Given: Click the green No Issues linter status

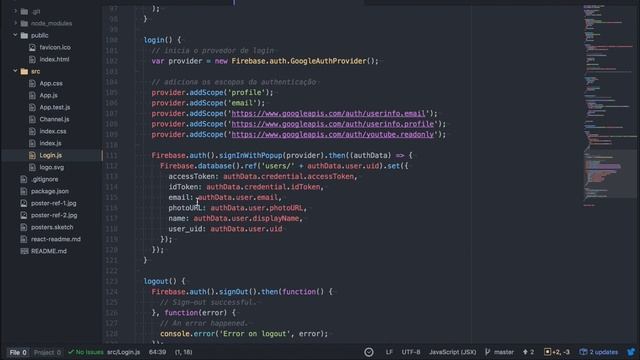Looking at the screenshot, I should pos(86,352).
